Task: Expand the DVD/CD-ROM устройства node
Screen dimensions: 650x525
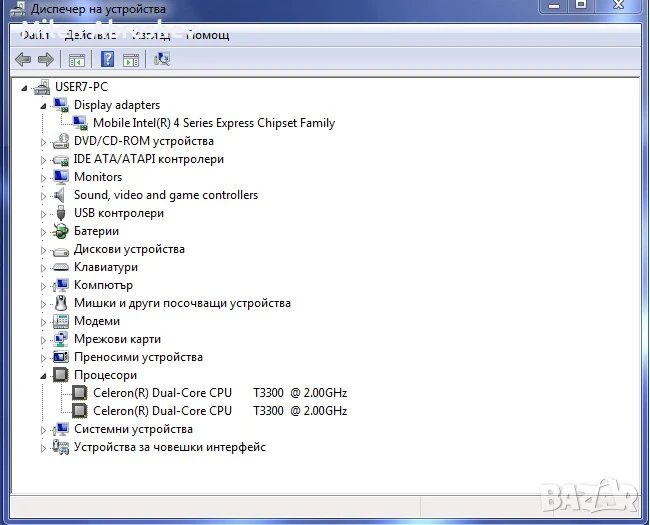Action: [x=43, y=142]
